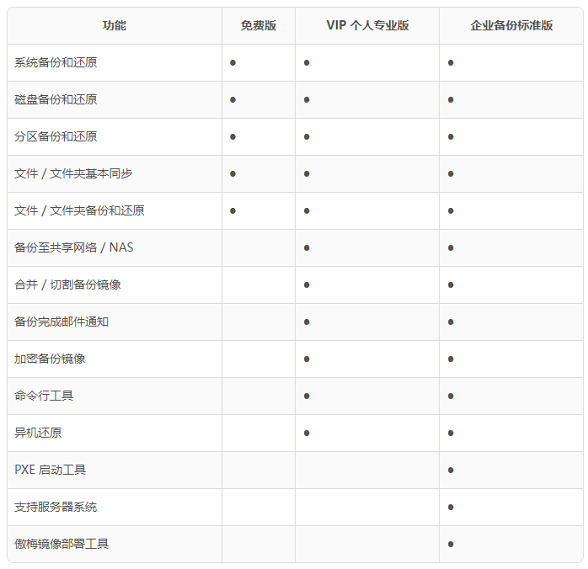Click 企业备份标准版 dot for PXE 启动工具

(x=451, y=470)
